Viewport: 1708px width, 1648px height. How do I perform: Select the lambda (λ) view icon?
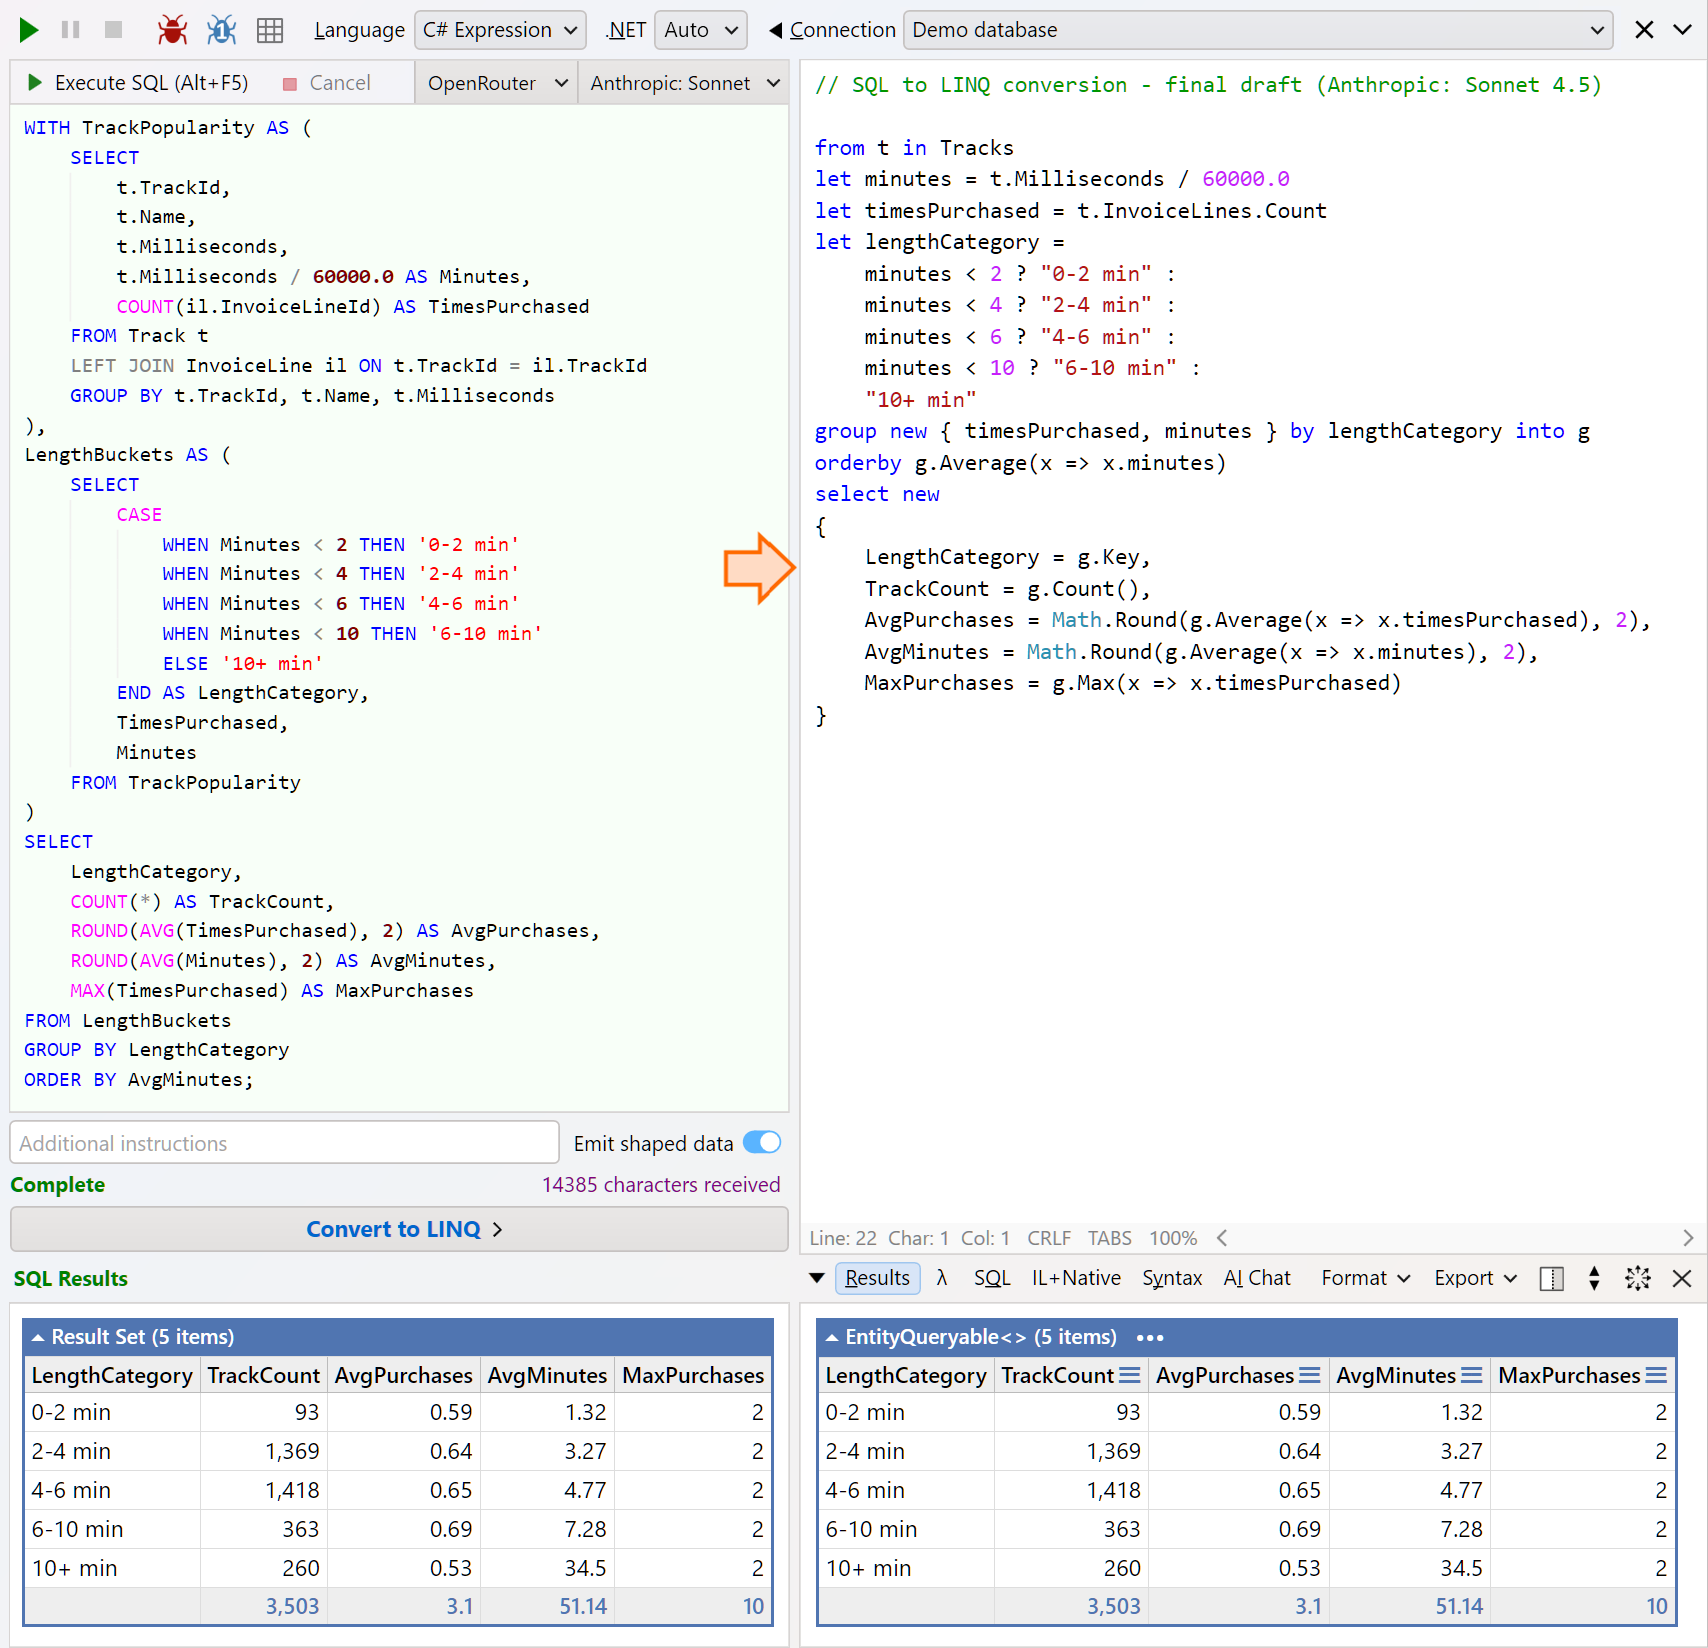941,1278
